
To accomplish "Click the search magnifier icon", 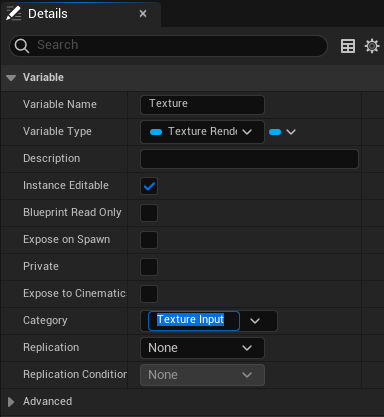I will pyautogui.click(x=22, y=46).
